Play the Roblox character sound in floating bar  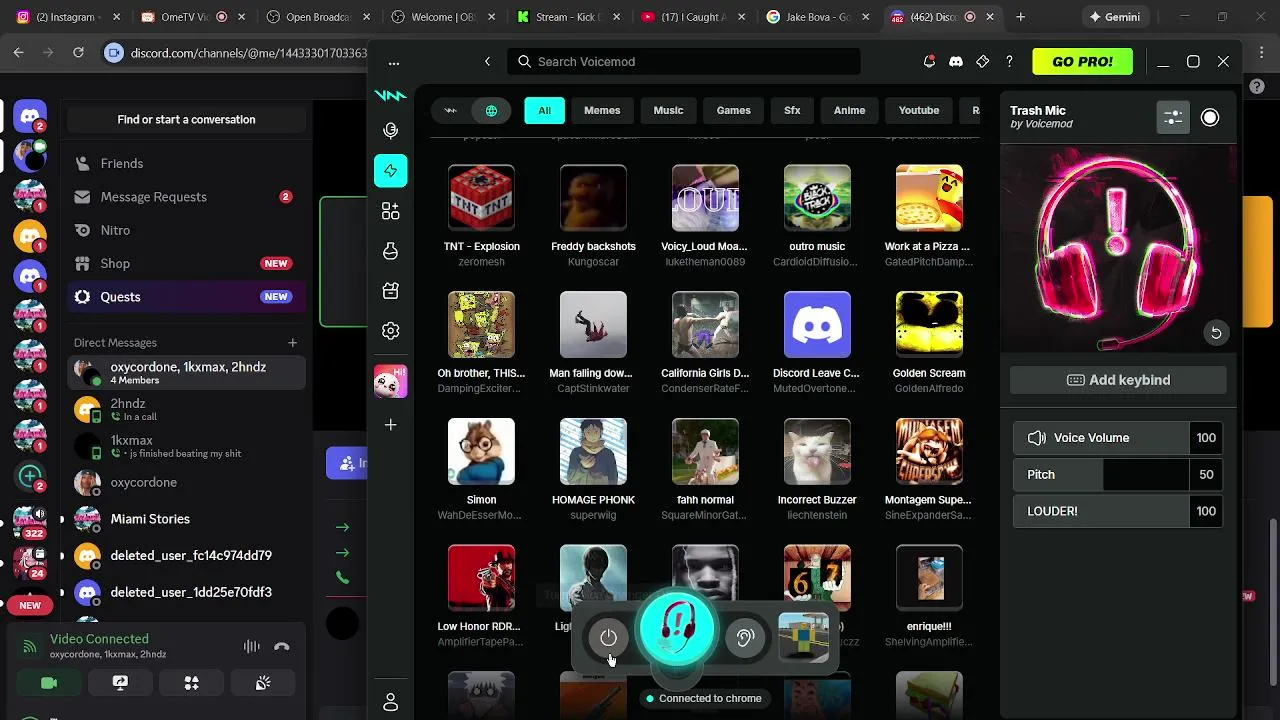[x=804, y=638]
